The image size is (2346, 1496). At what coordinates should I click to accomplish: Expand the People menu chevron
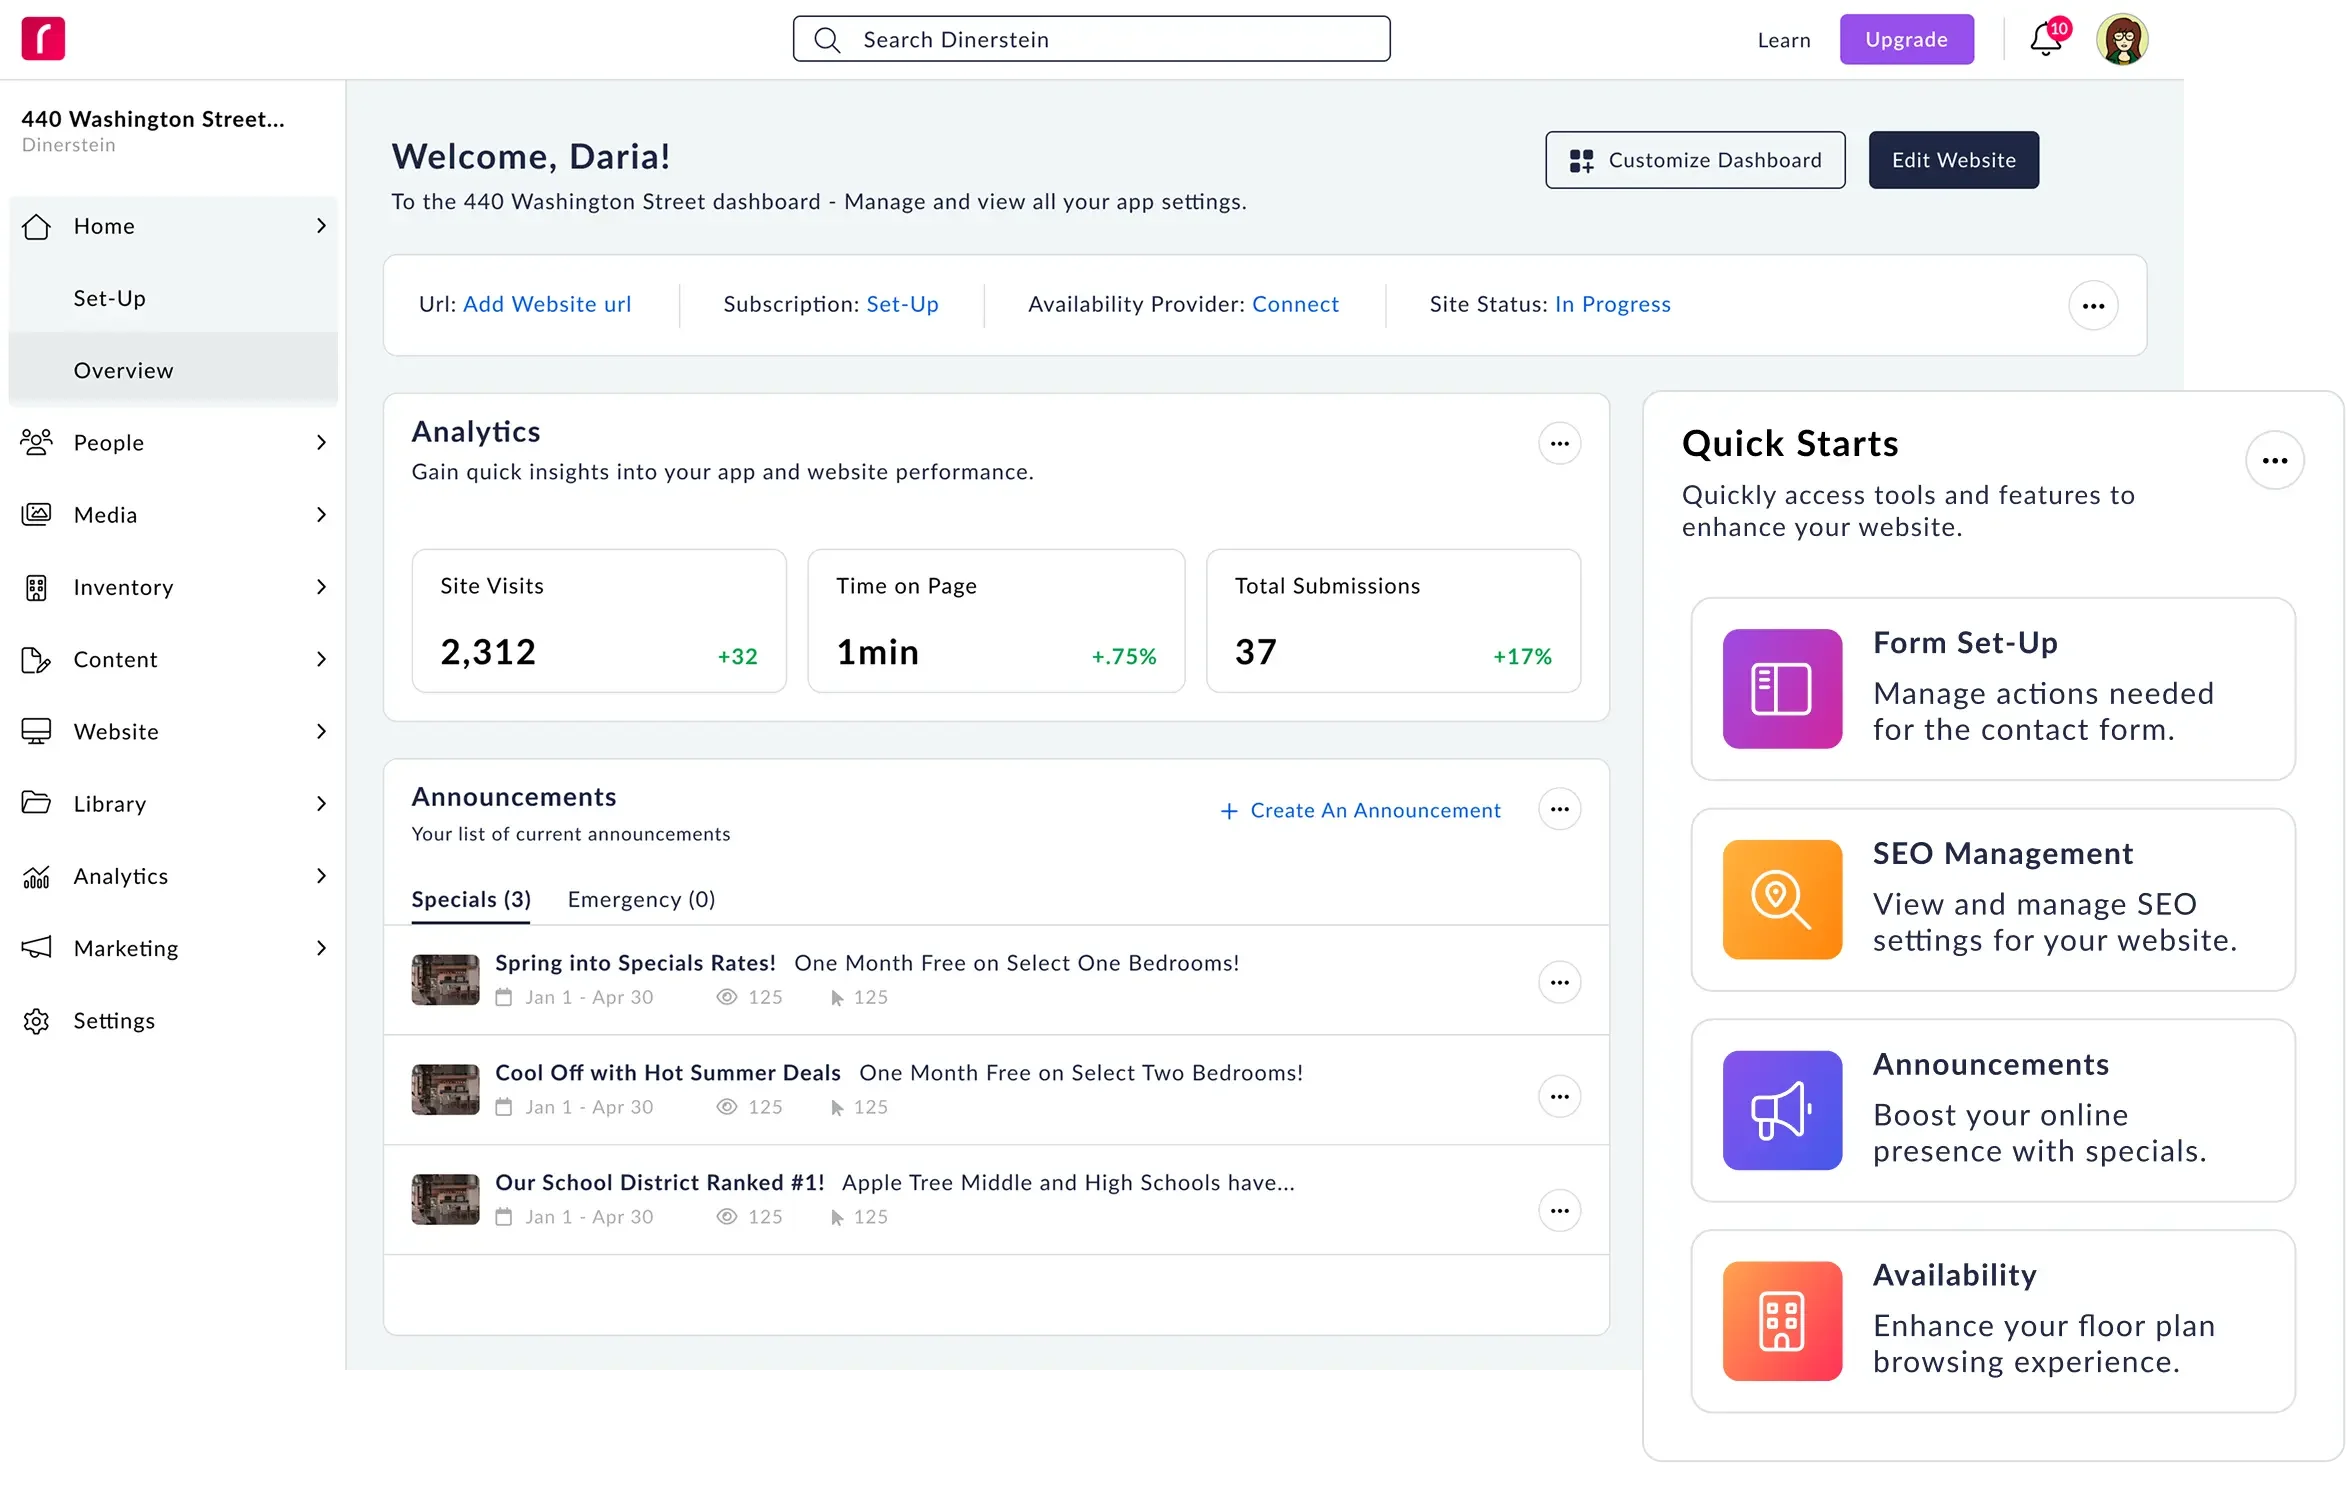click(321, 443)
